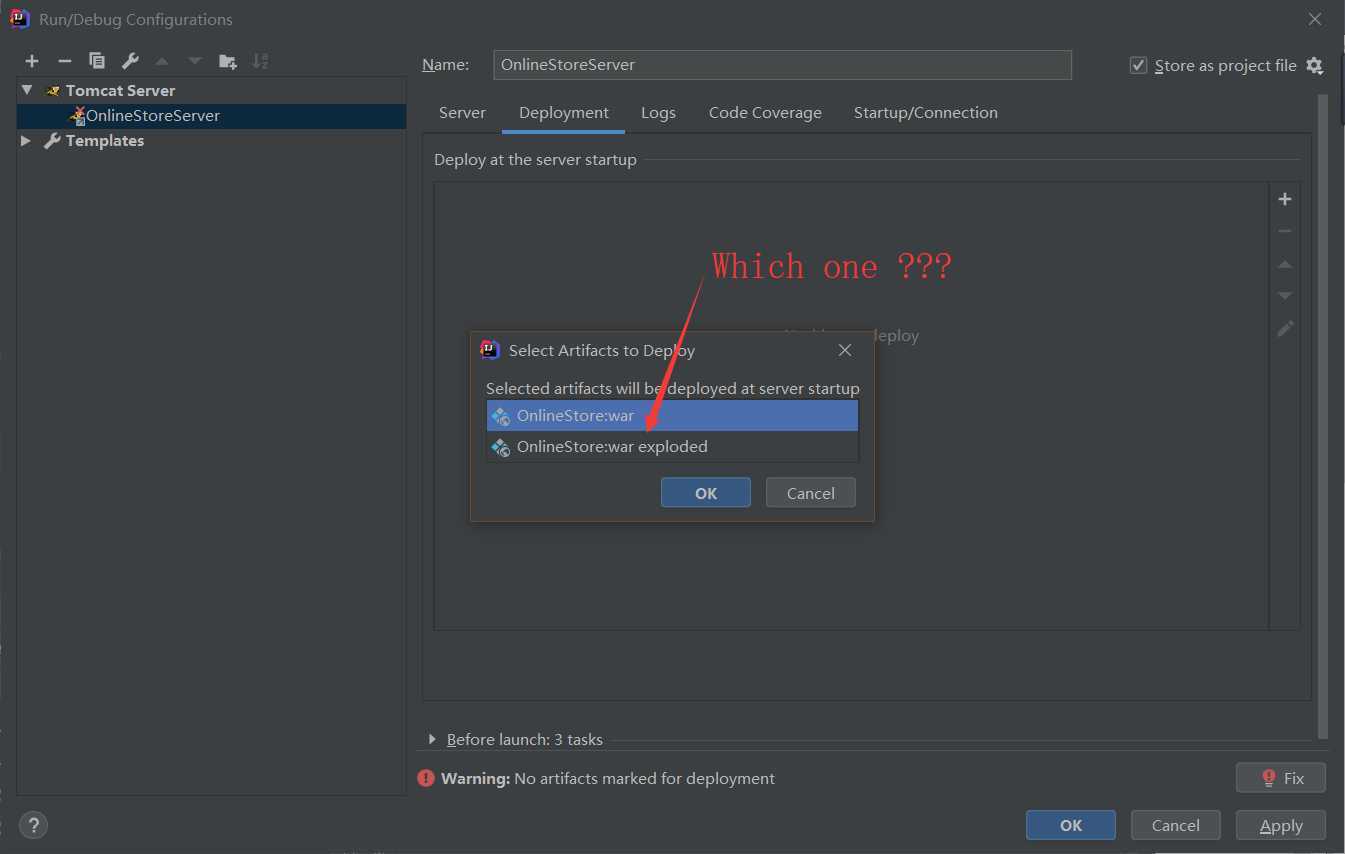Focus the Name input field

point(782,65)
